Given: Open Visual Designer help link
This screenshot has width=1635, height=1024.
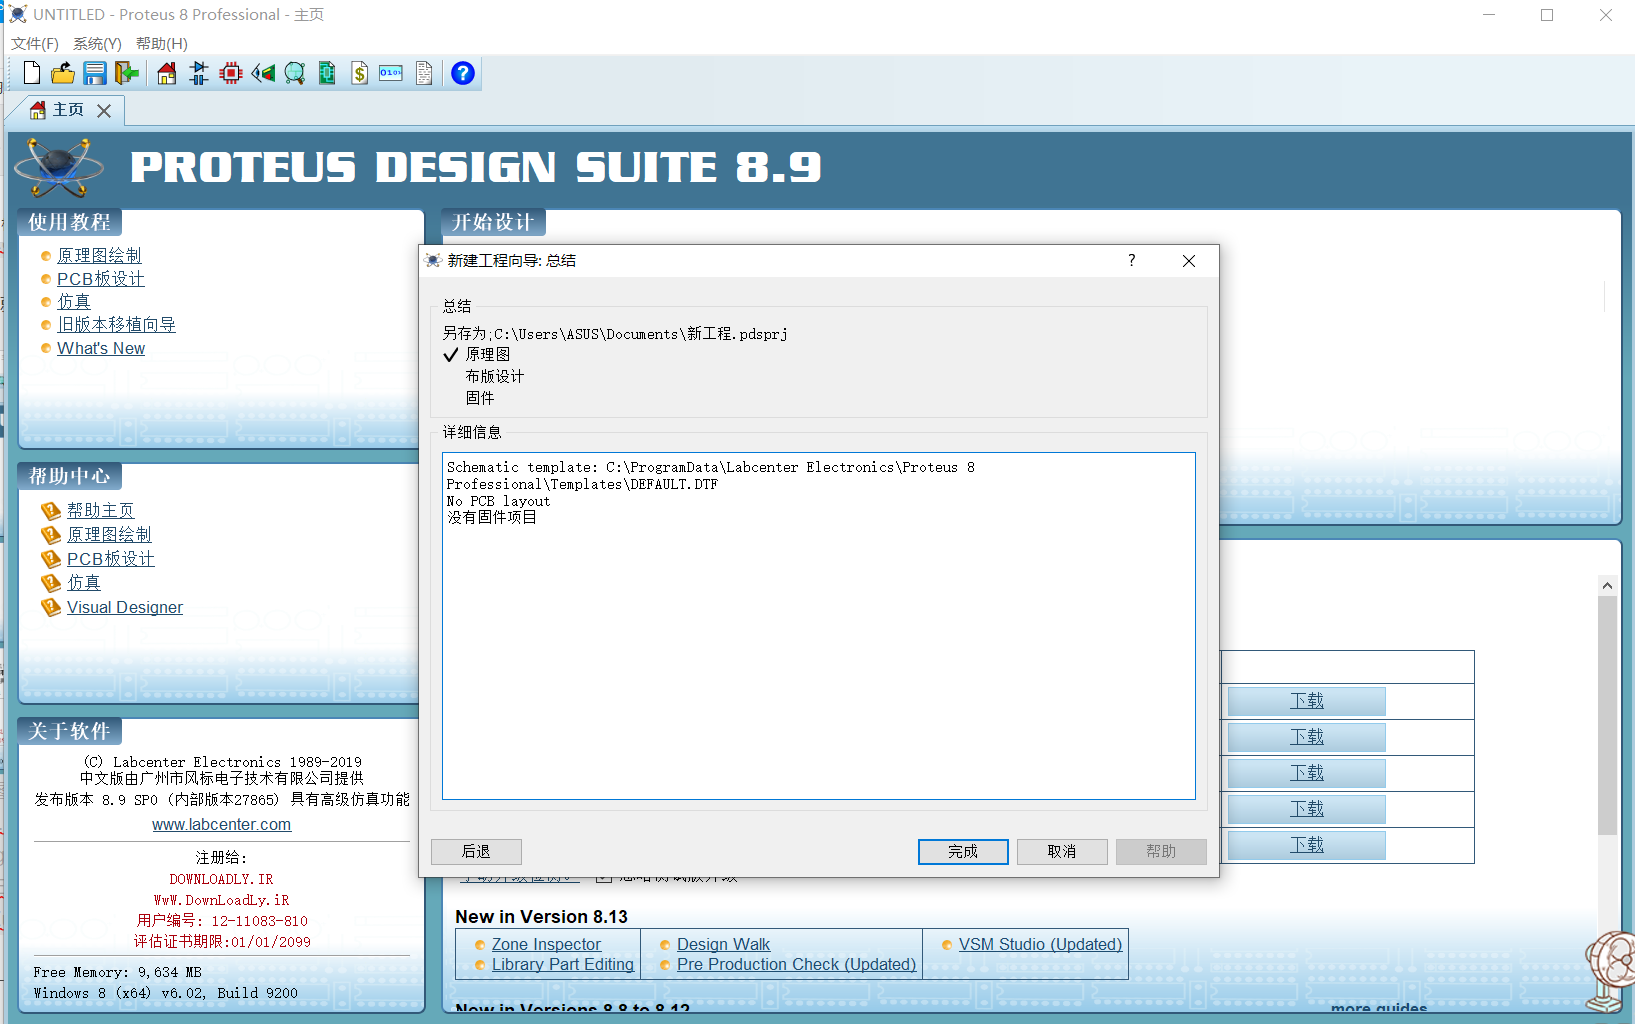Looking at the screenshot, I should click(x=125, y=607).
